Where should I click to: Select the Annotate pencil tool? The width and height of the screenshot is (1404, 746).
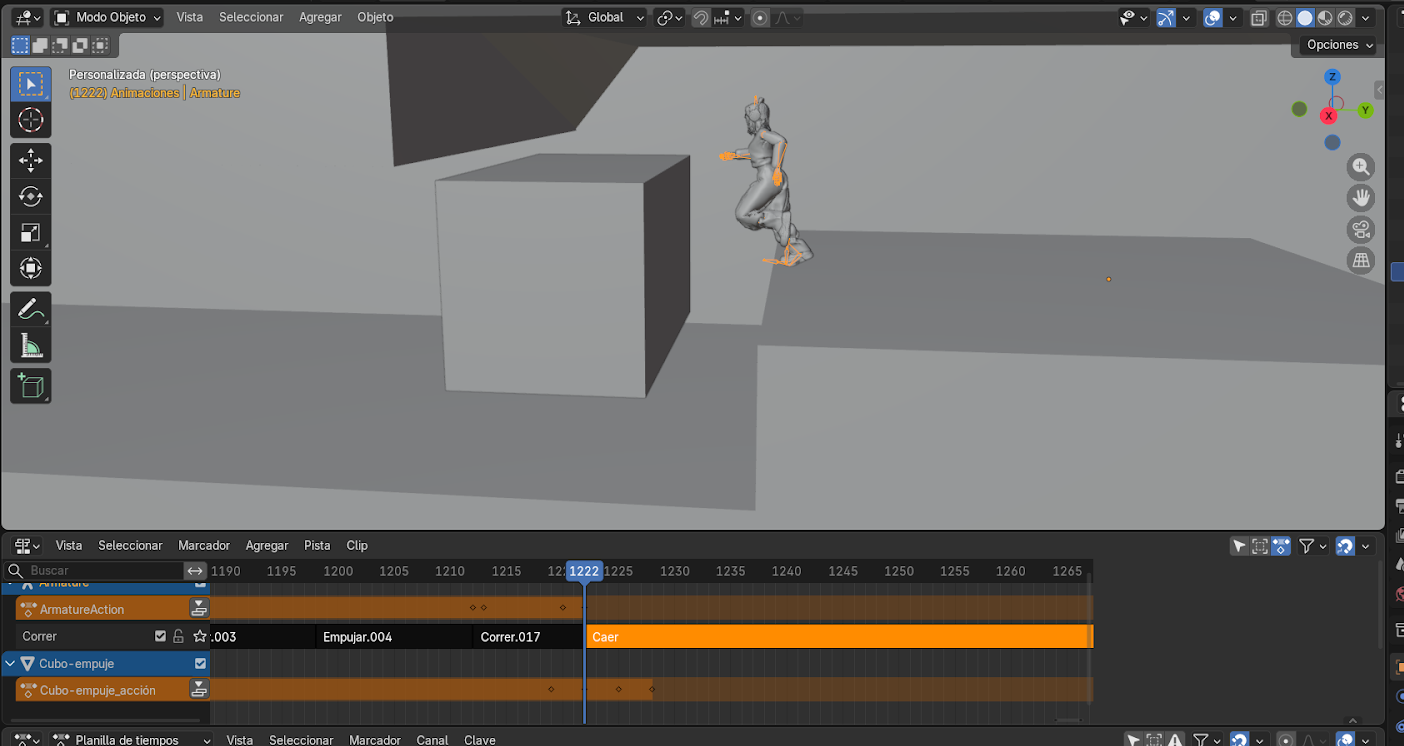(x=30, y=309)
